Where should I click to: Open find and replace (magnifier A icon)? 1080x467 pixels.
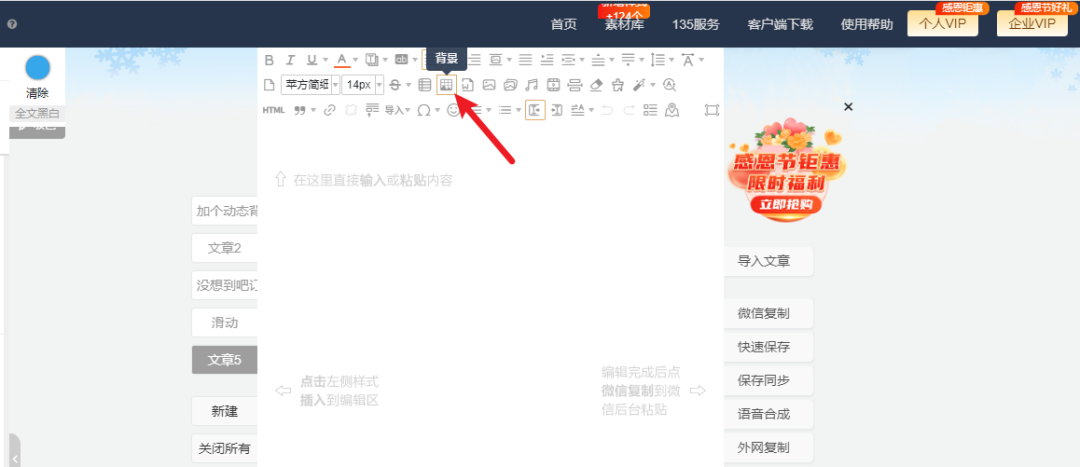(x=669, y=85)
